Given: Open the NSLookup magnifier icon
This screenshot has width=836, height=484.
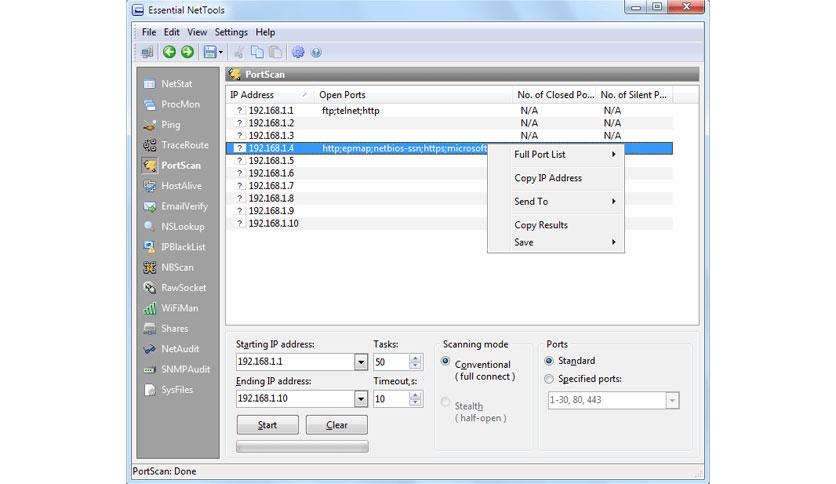Looking at the screenshot, I should point(150,227).
